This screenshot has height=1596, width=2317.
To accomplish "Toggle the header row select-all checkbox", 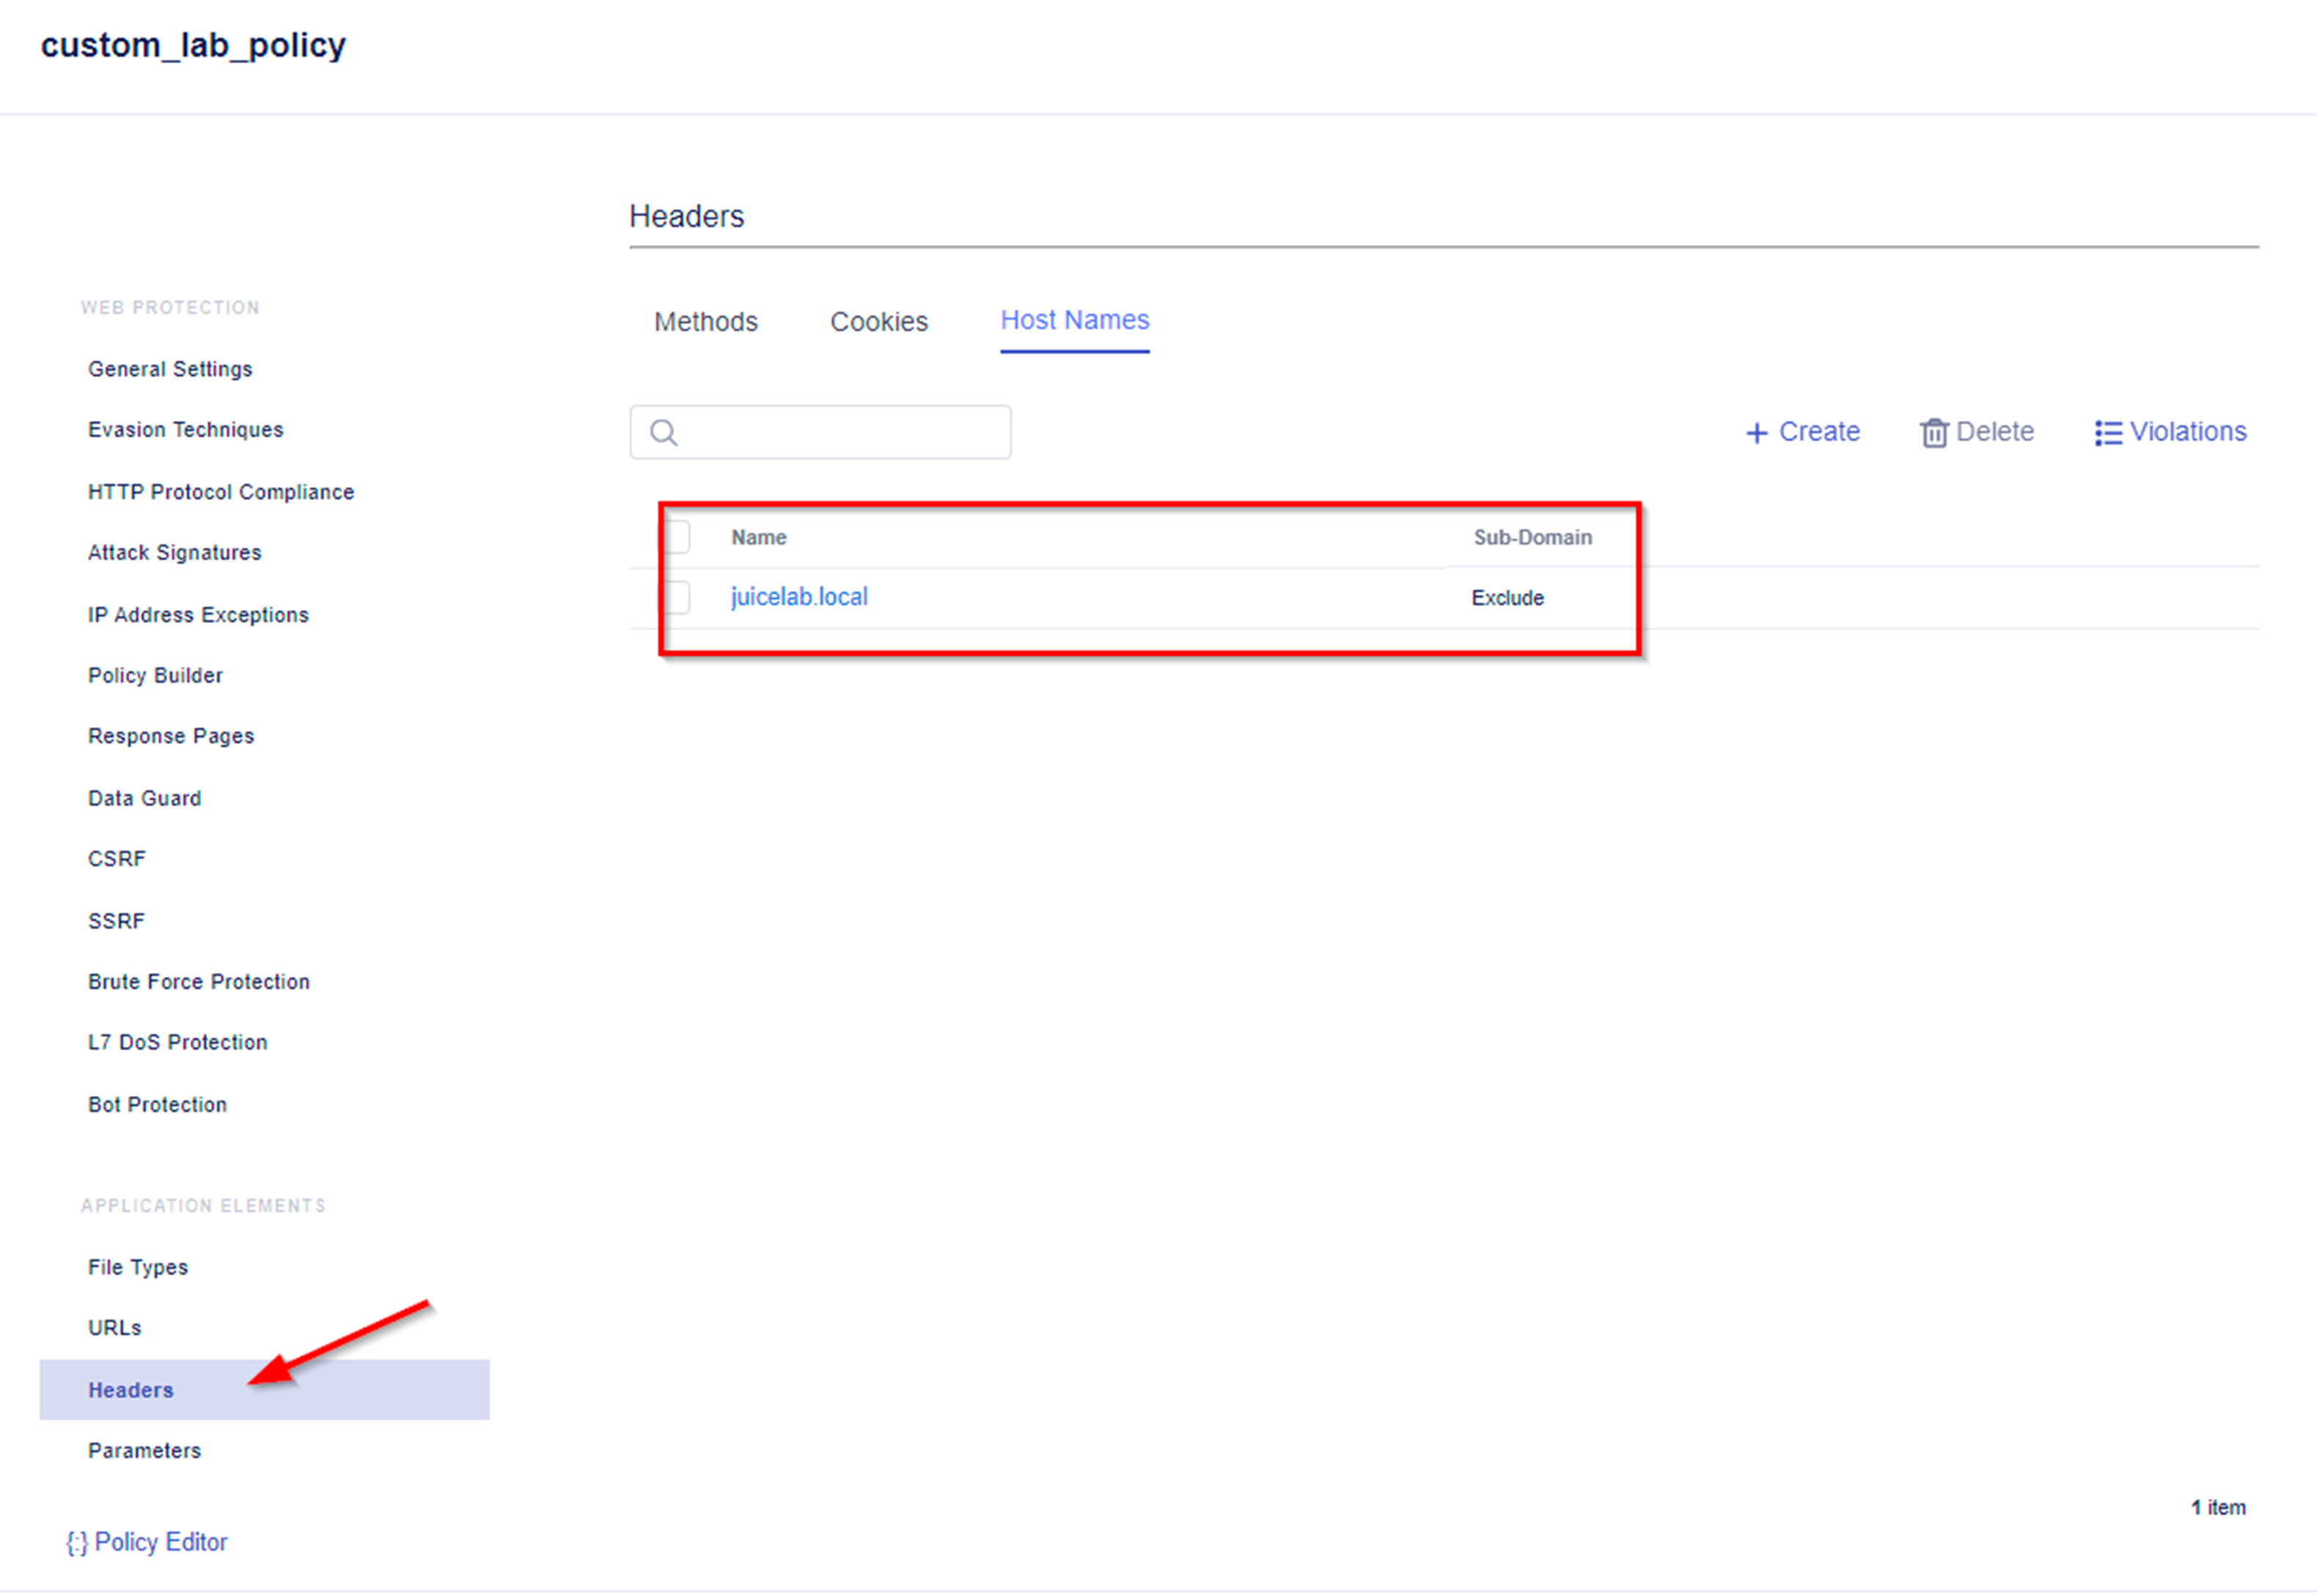I will (x=676, y=537).
